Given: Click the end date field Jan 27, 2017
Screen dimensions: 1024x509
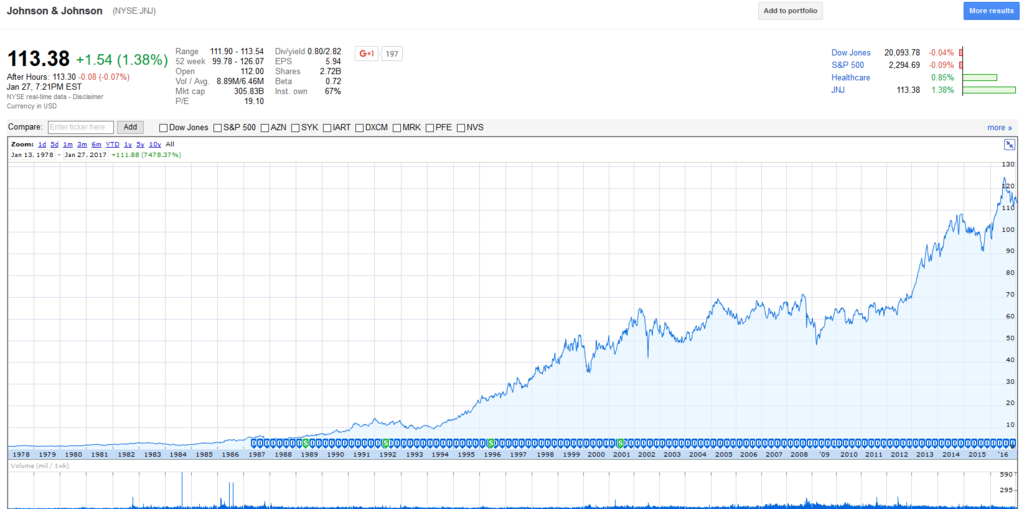Looking at the screenshot, I should [84, 155].
